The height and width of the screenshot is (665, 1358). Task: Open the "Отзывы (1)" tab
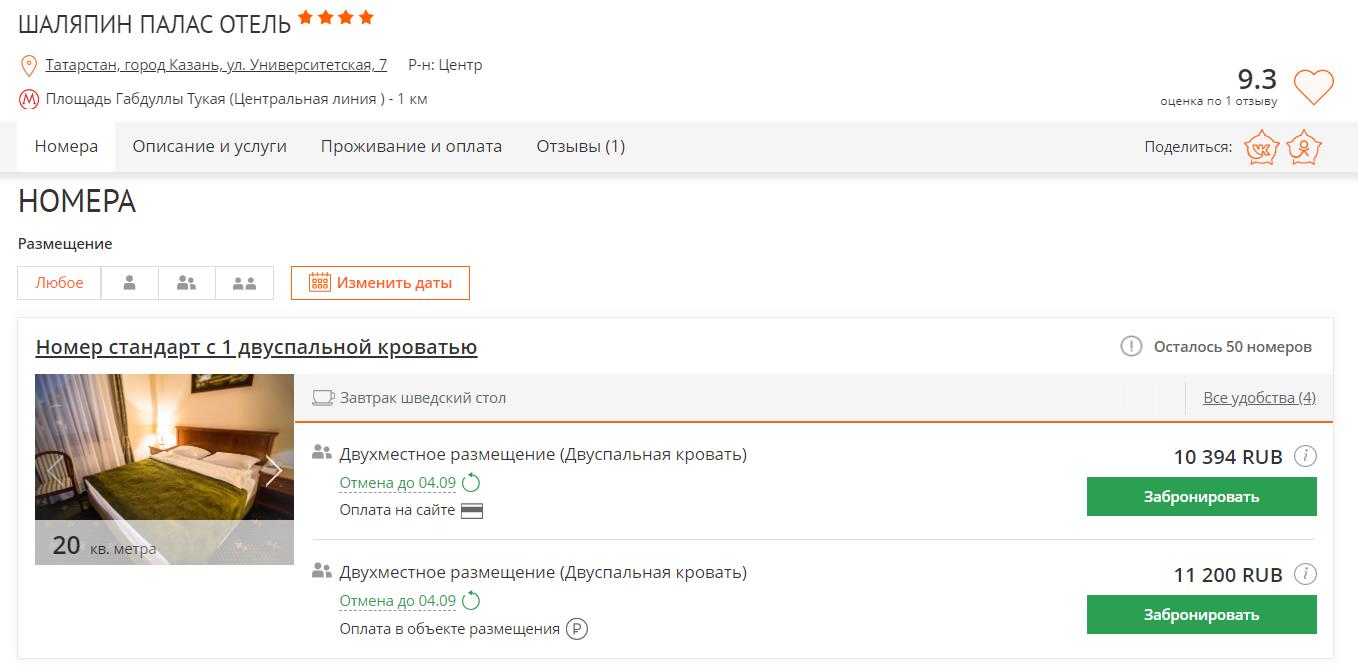tap(580, 147)
